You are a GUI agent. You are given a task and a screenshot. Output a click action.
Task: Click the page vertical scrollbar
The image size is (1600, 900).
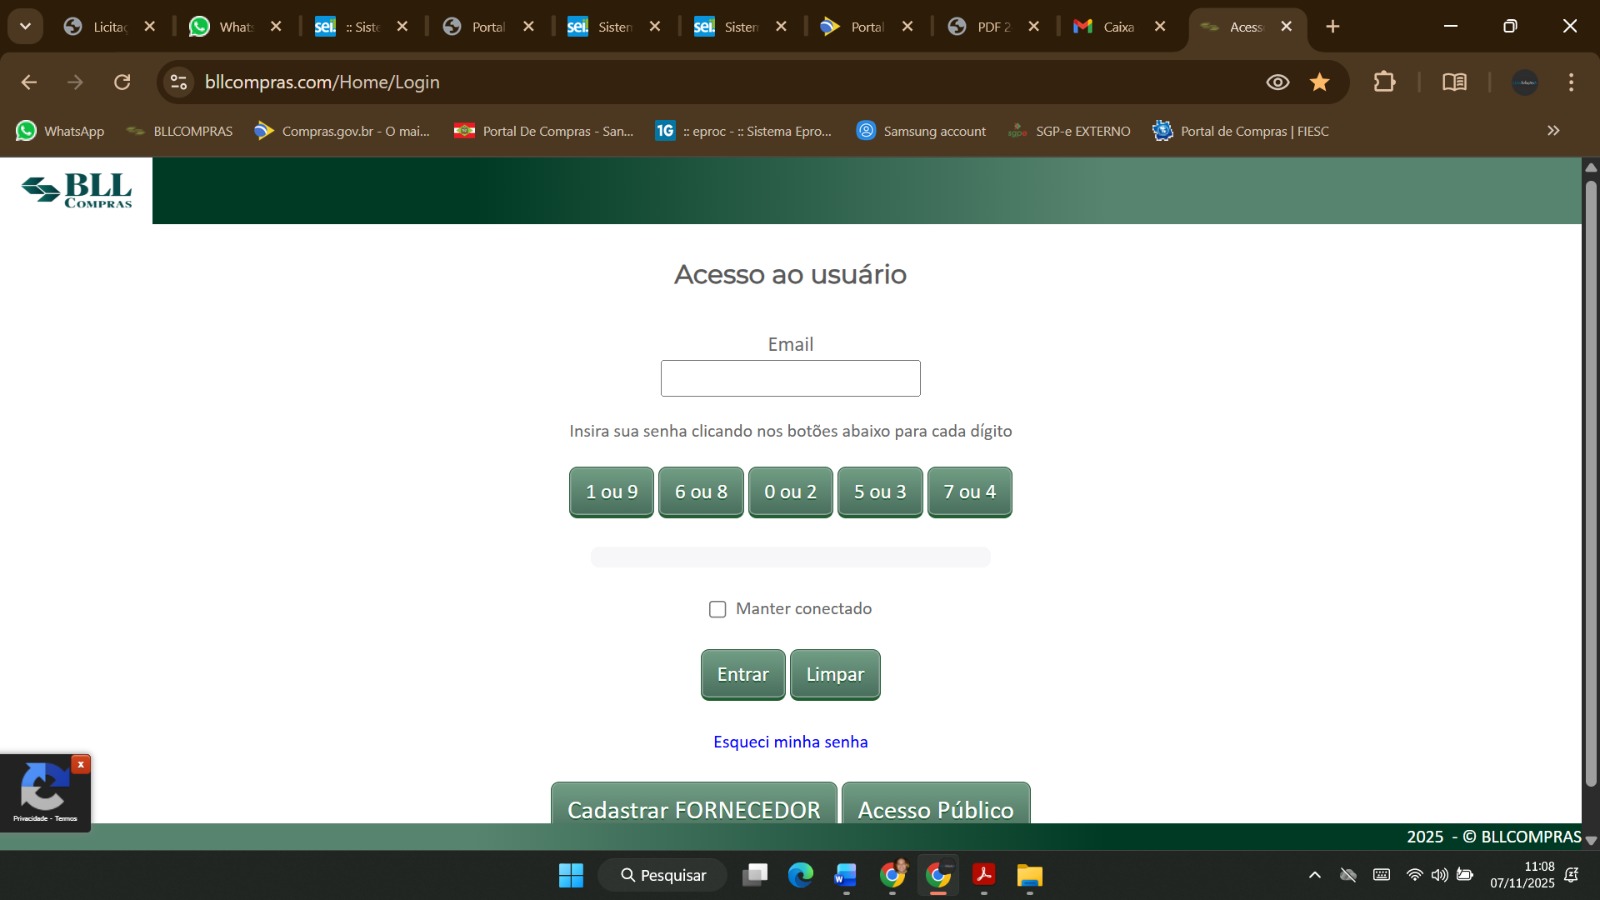coord(1590,480)
